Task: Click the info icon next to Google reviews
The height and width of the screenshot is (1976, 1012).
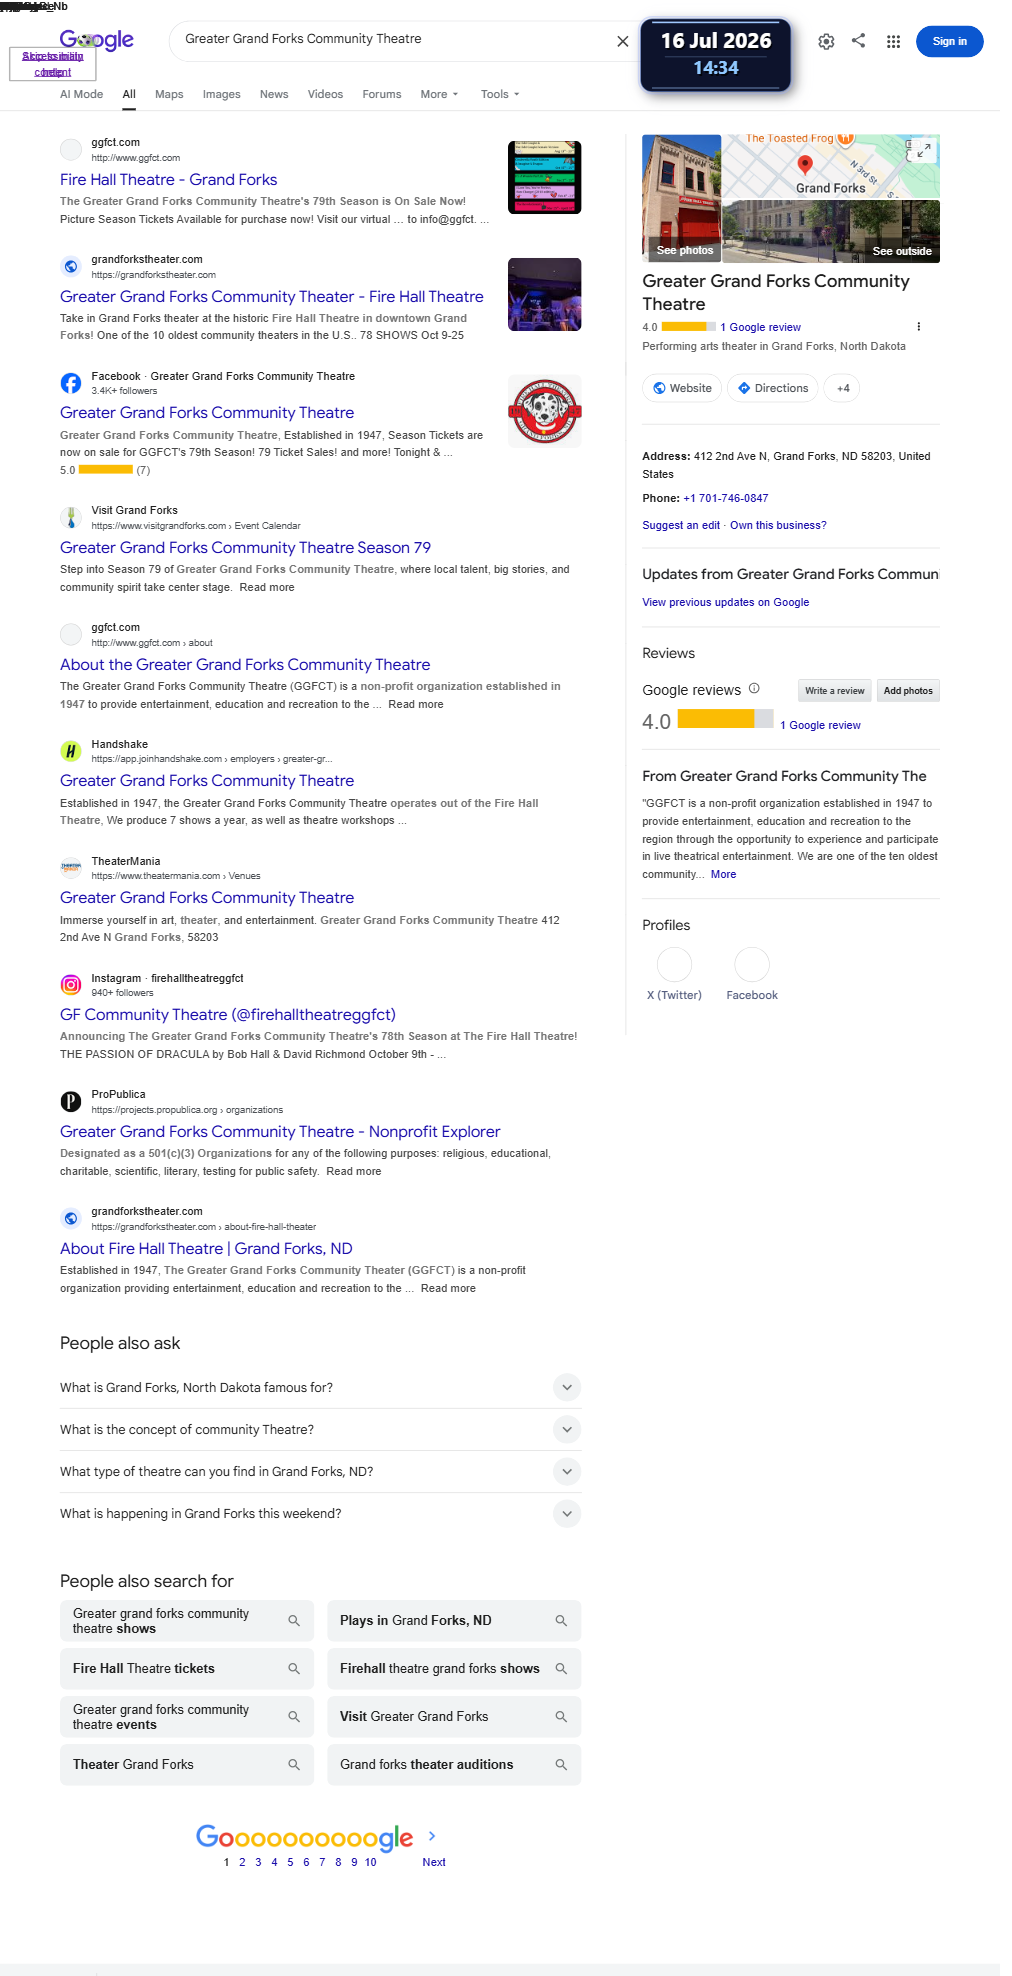Action: (x=754, y=689)
